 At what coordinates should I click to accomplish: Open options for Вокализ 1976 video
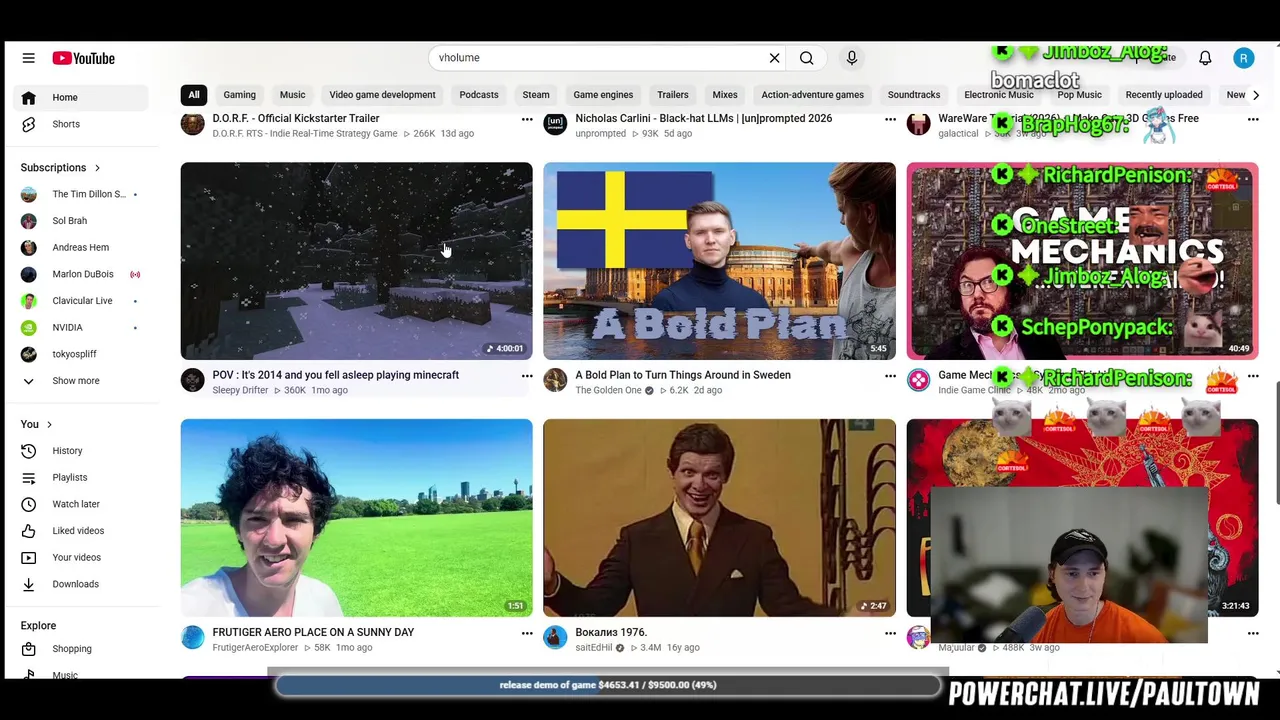click(x=889, y=633)
